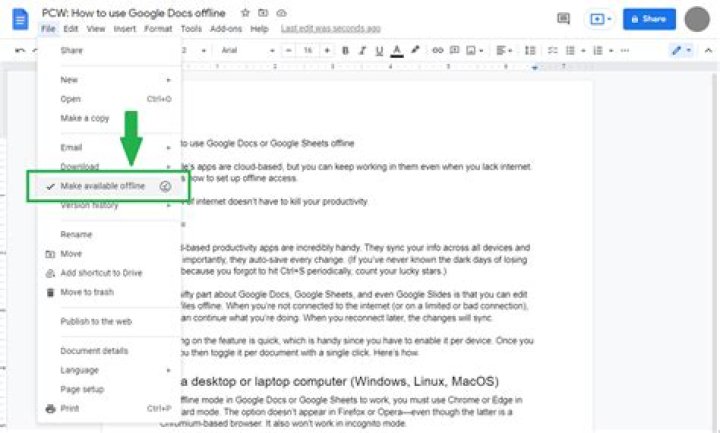Click the bulleted list icon
720x433 pixels.
[x=570, y=50]
